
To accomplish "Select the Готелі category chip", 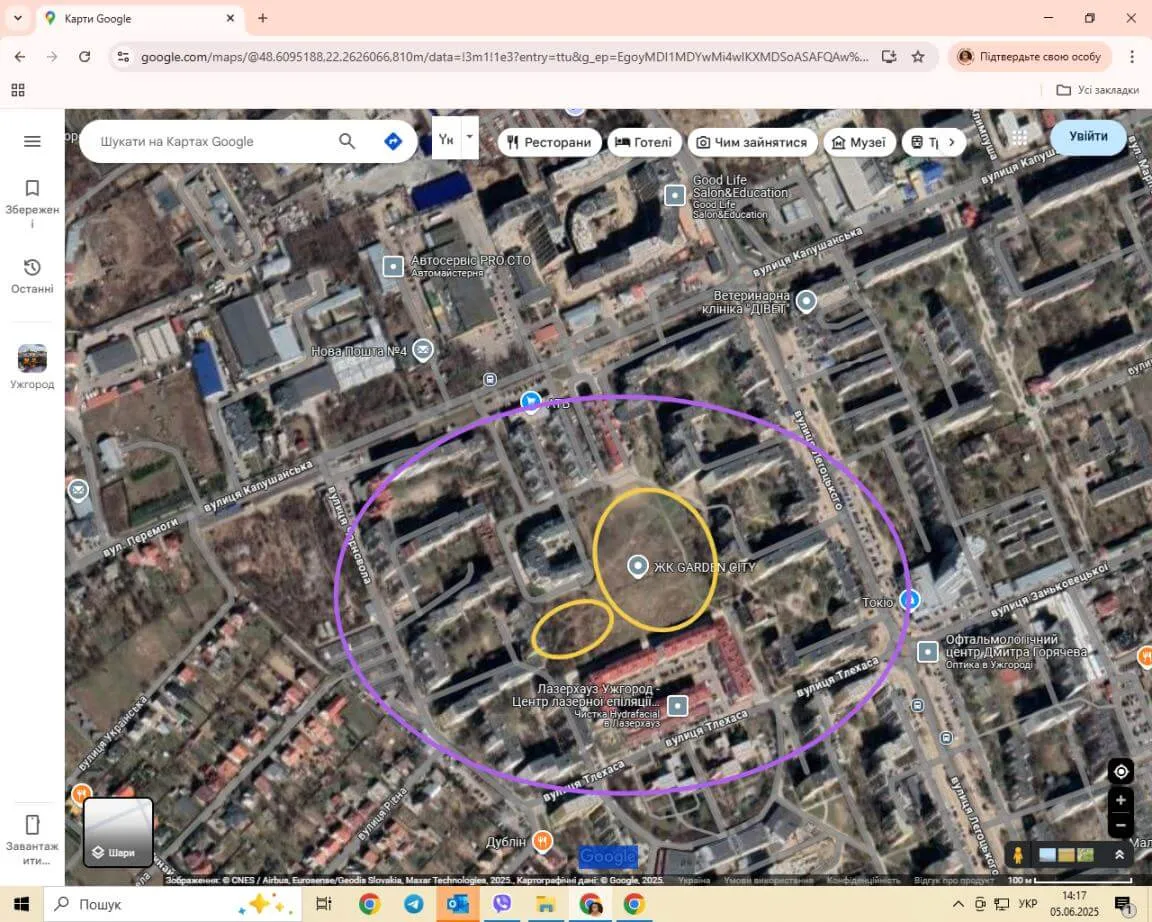I will (x=644, y=142).
